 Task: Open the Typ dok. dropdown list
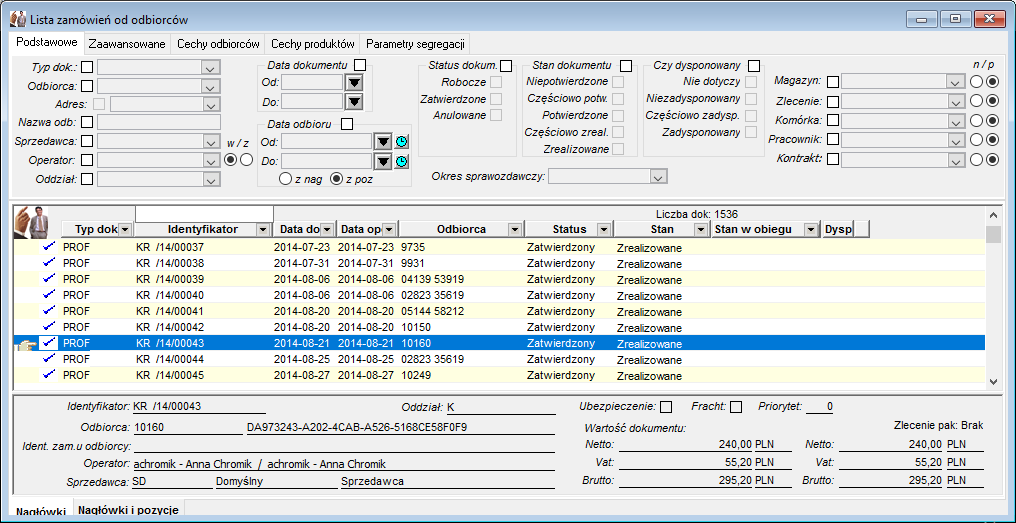coord(211,67)
